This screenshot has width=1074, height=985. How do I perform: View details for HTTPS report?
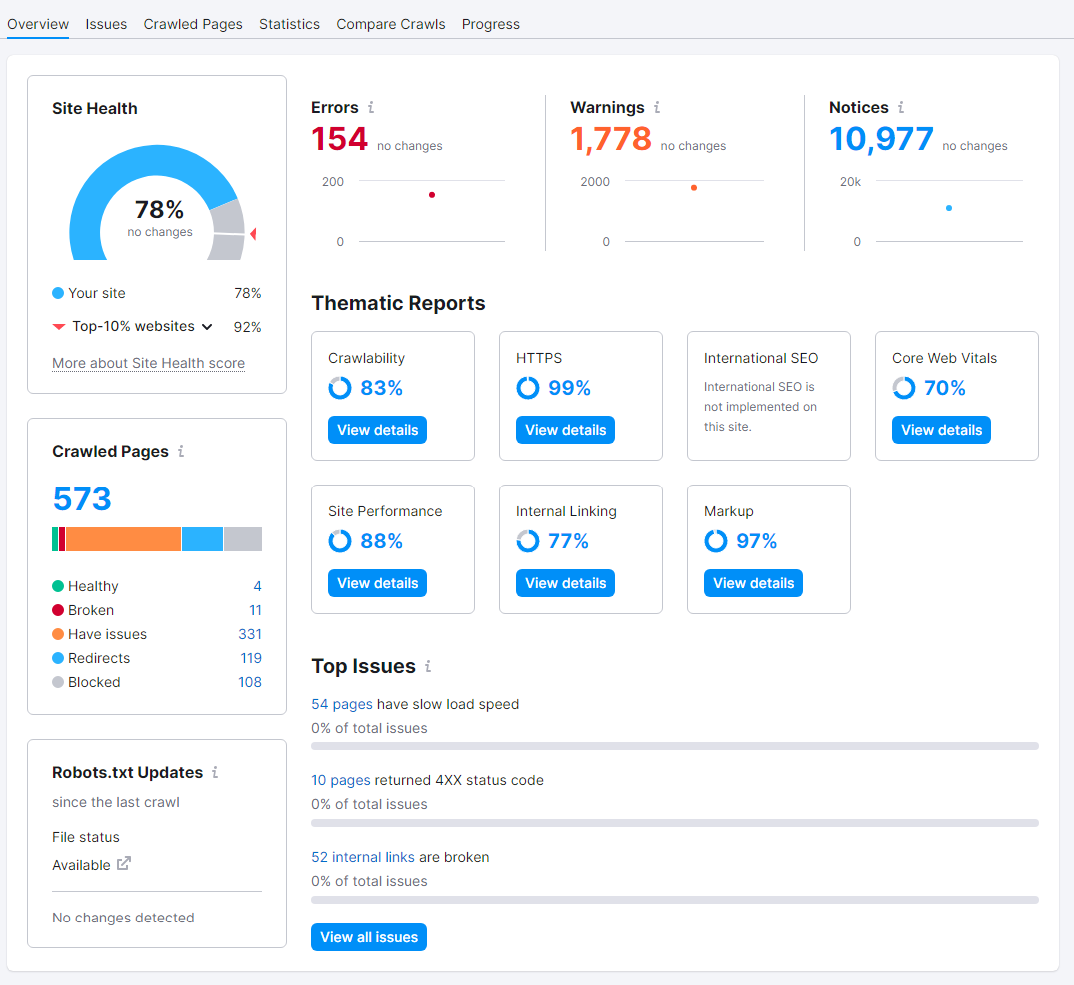tap(565, 430)
